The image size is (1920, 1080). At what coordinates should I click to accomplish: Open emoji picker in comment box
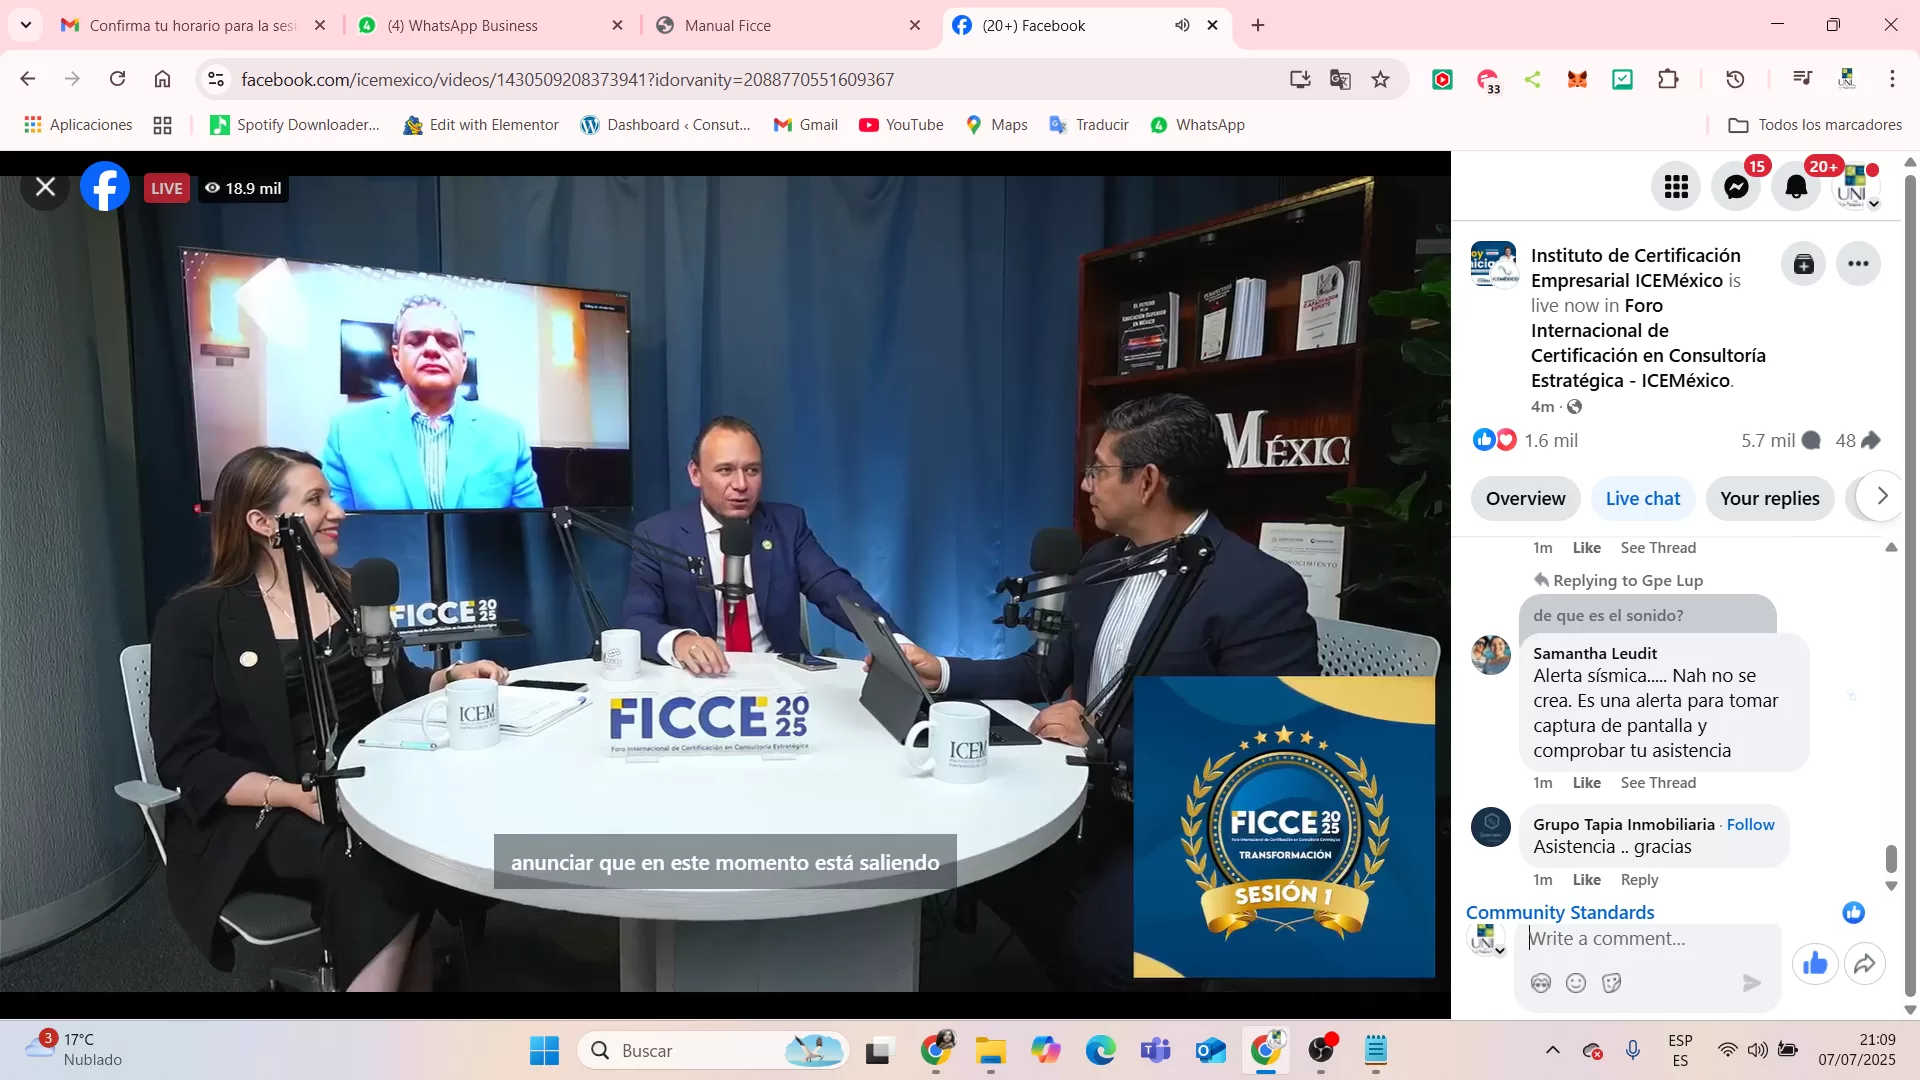click(x=1576, y=983)
